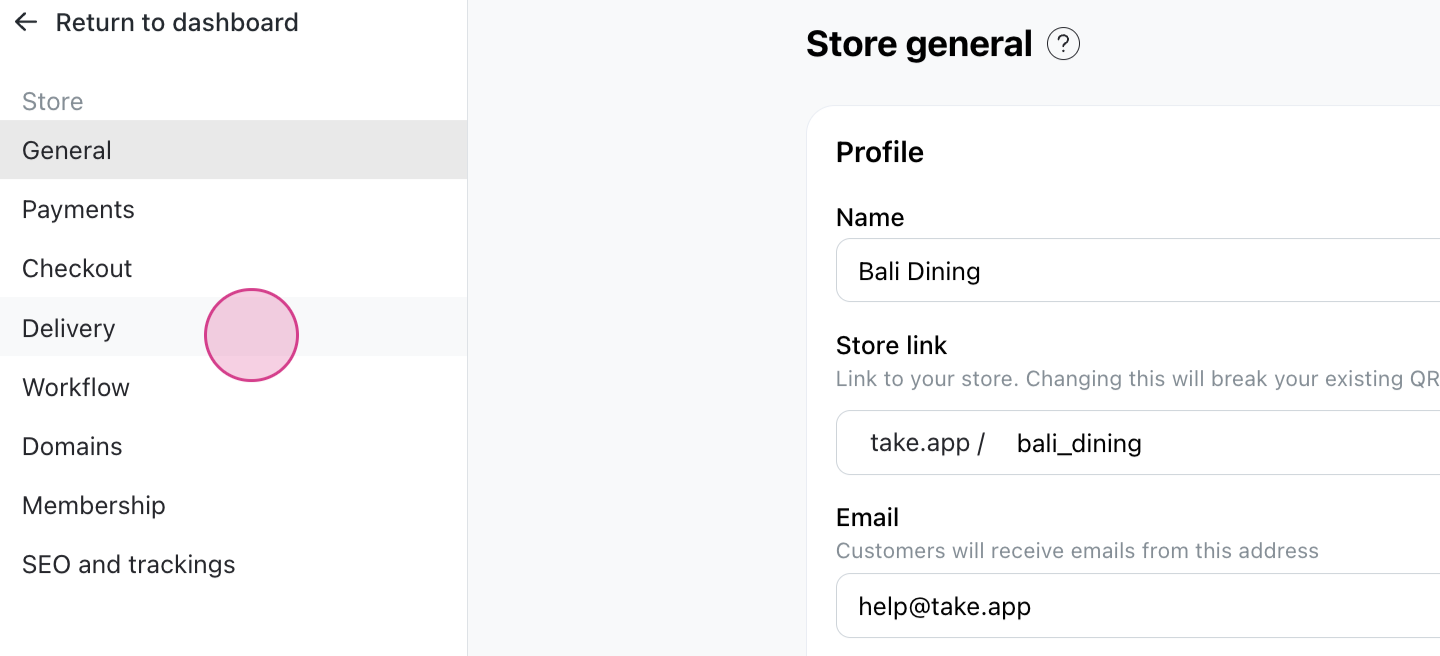Select the General settings menu item
Image resolution: width=1440 pixels, height=656 pixels.
tap(233, 150)
